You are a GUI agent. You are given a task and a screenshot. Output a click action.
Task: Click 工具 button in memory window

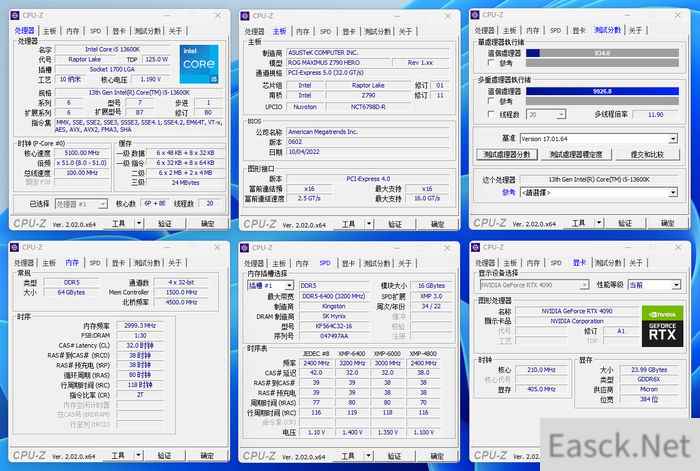click(118, 455)
